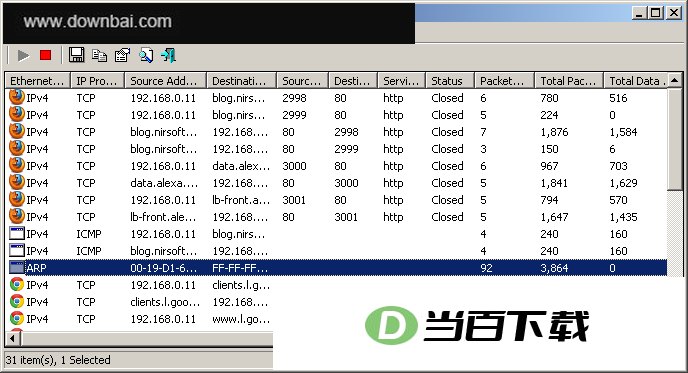Click Firefox icon in row with total 1,647
Screen dimensions: 688x373
pos(17,217)
